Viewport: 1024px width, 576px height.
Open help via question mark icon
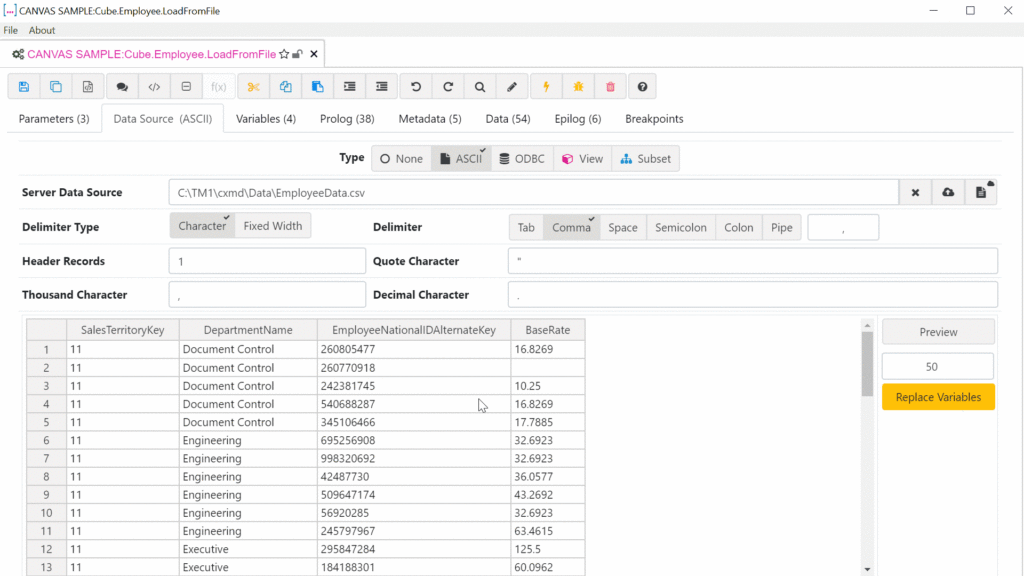point(642,87)
